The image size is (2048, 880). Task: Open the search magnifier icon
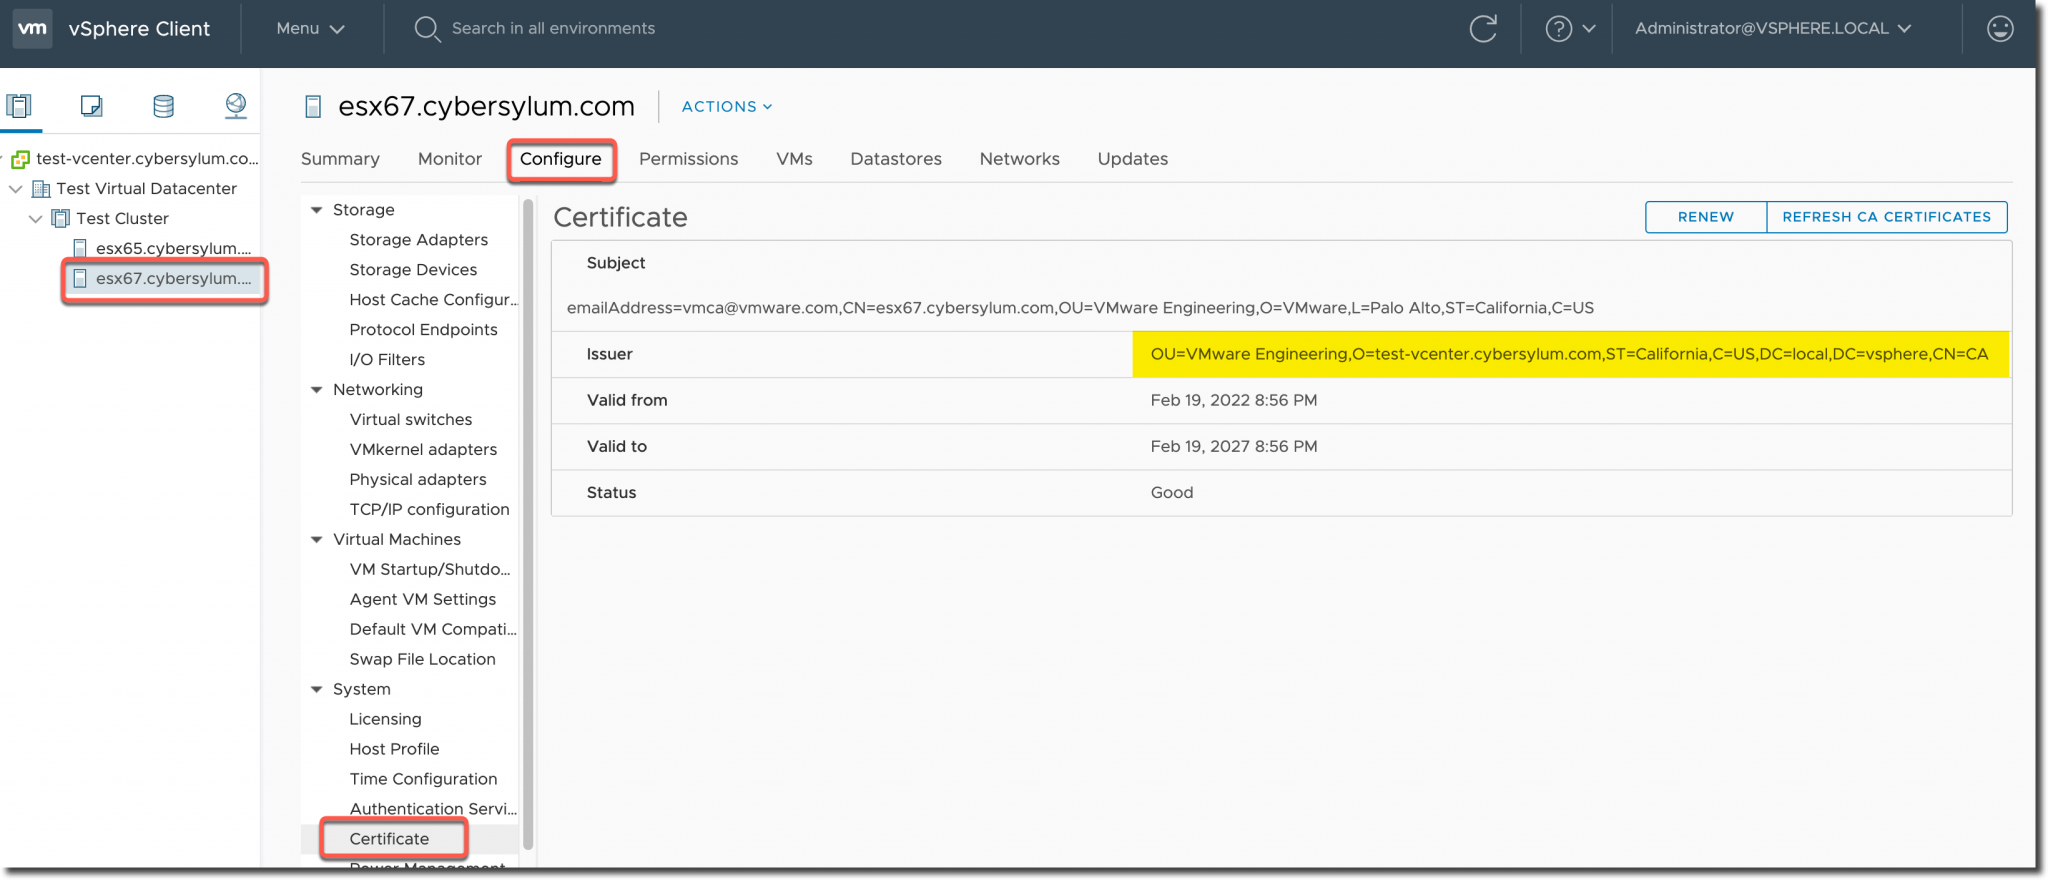[427, 29]
